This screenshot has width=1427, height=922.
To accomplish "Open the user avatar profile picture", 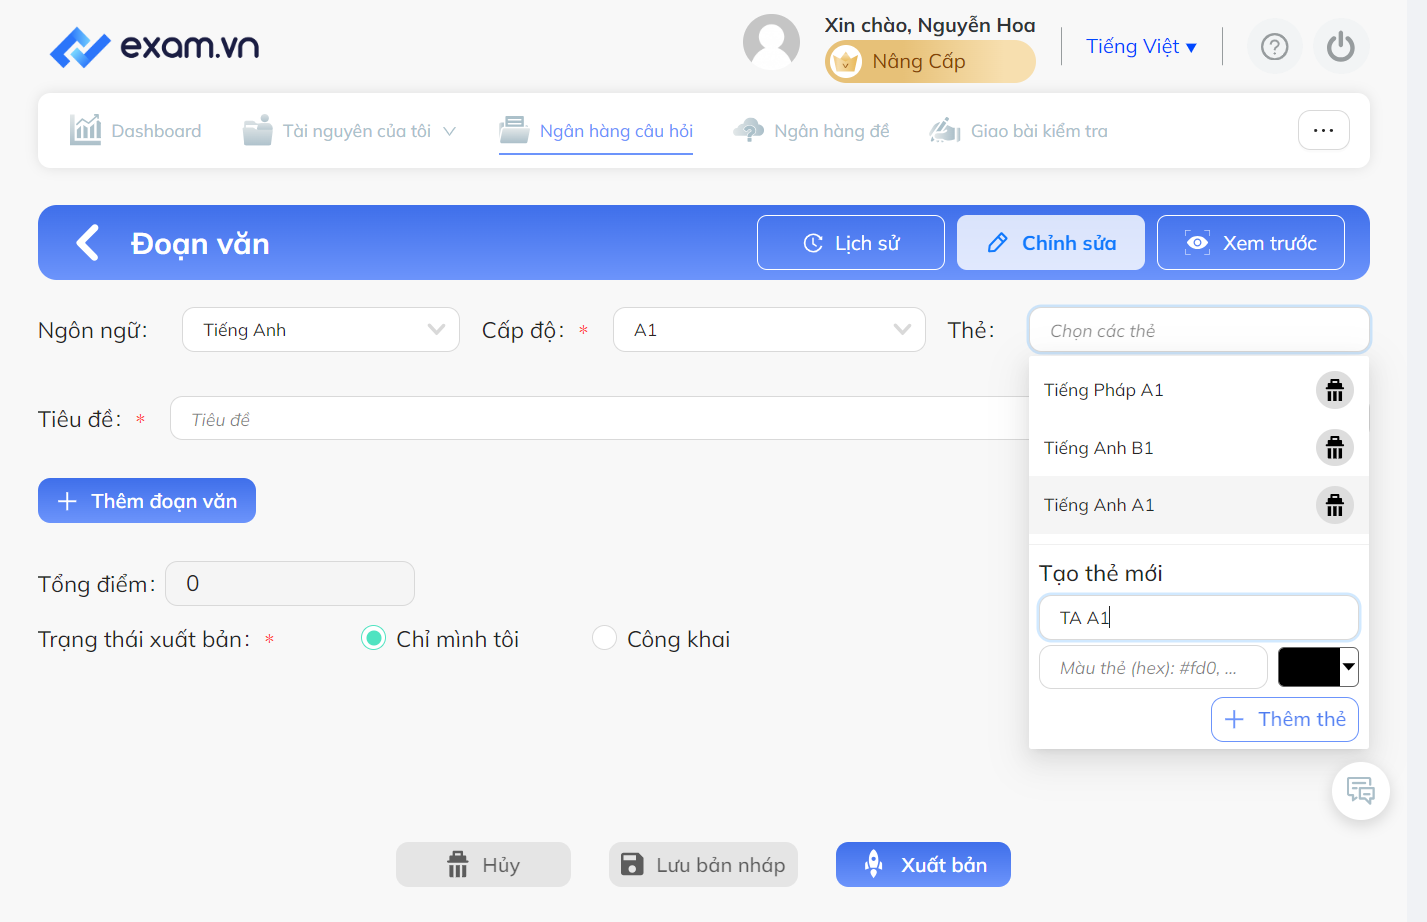I will click(x=771, y=42).
